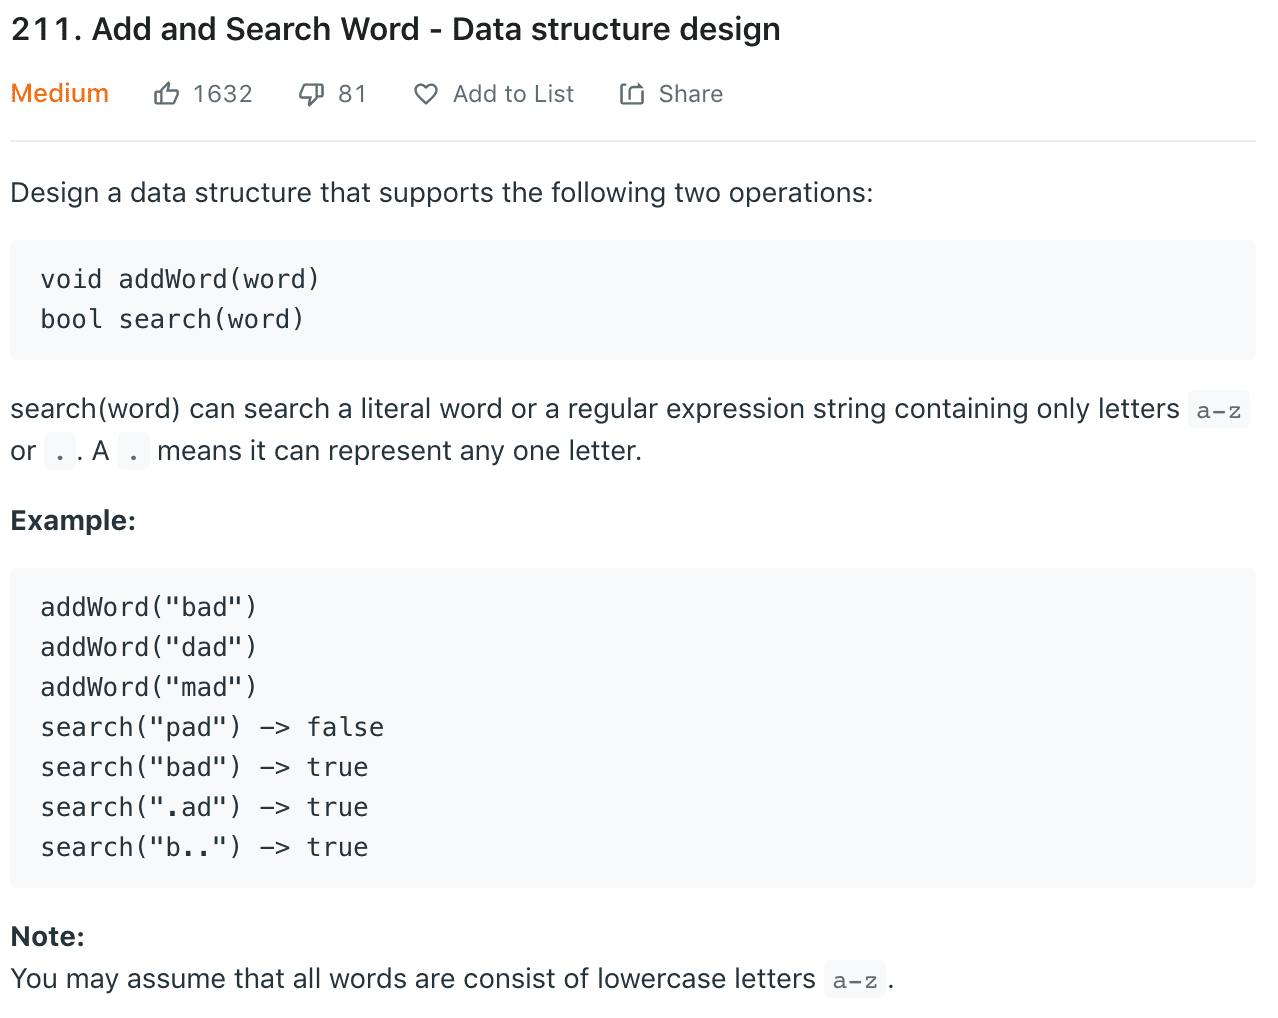
Task: Click the "Note:" heading
Action: (48, 936)
